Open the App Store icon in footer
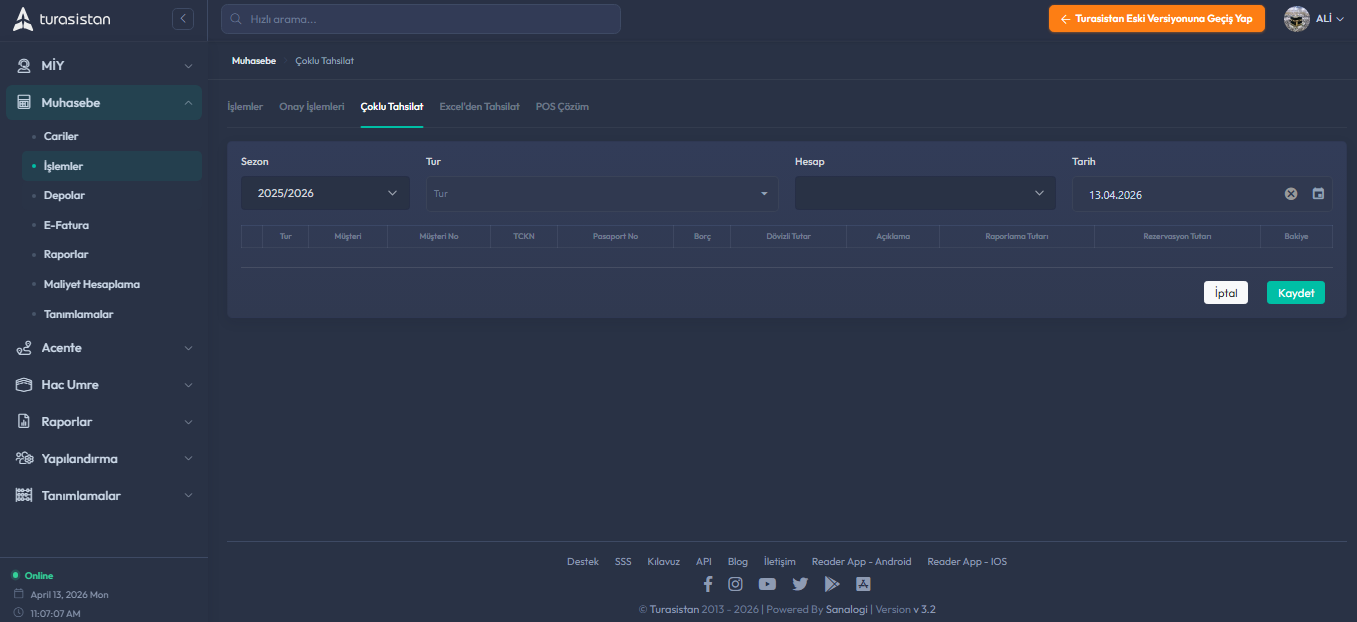Screen dimensions: 1357x622 863,584
